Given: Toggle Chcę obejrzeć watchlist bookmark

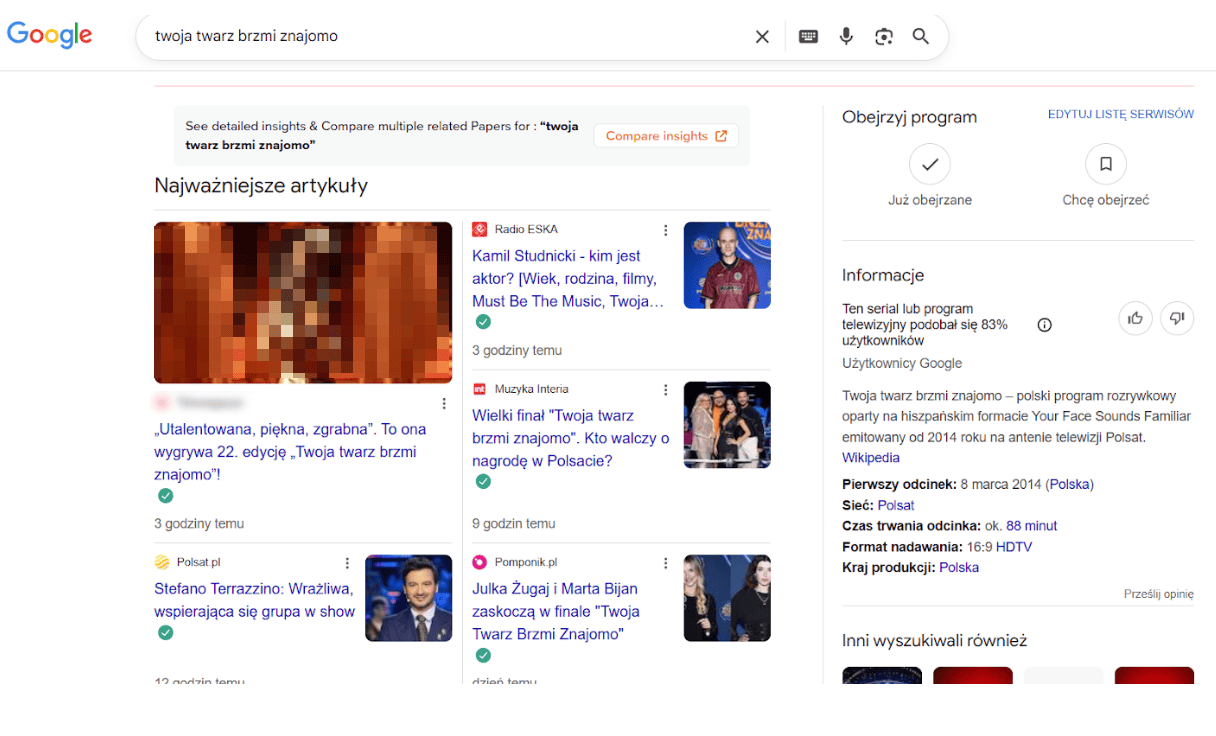Looking at the screenshot, I should [x=1105, y=165].
